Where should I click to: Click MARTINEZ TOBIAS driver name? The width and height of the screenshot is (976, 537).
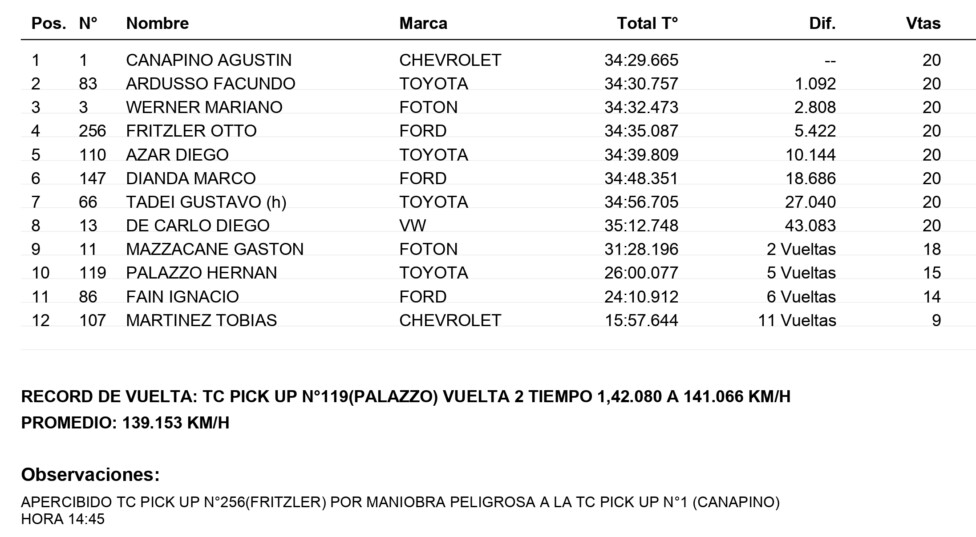(x=201, y=320)
